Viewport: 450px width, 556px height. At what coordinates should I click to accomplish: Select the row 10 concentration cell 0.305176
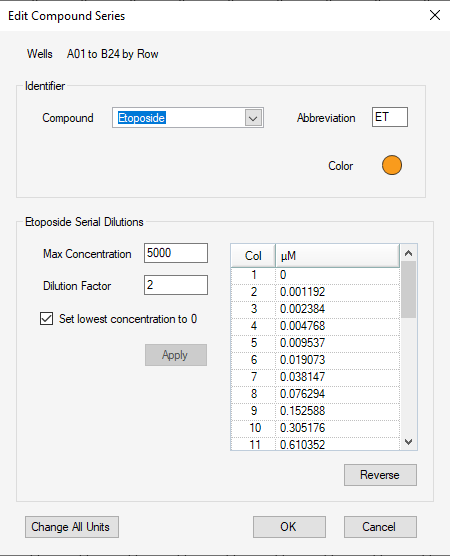pos(337,428)
